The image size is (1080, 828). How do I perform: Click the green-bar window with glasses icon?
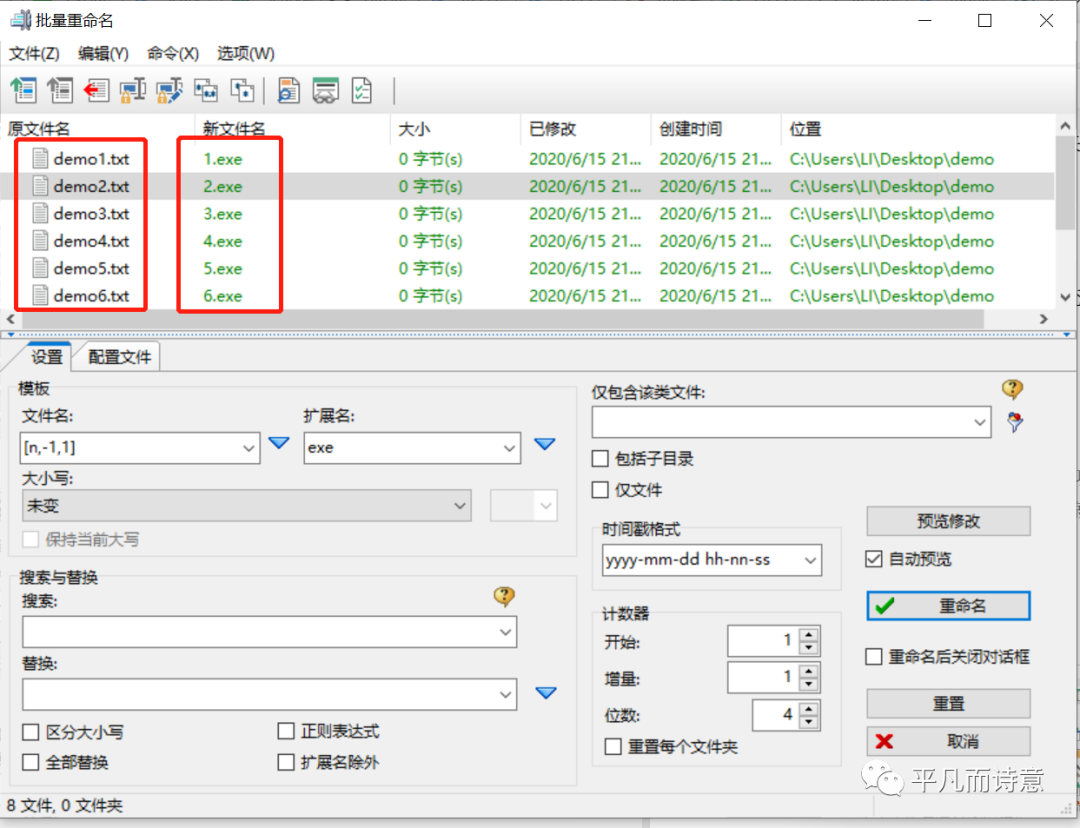[325, 90]
